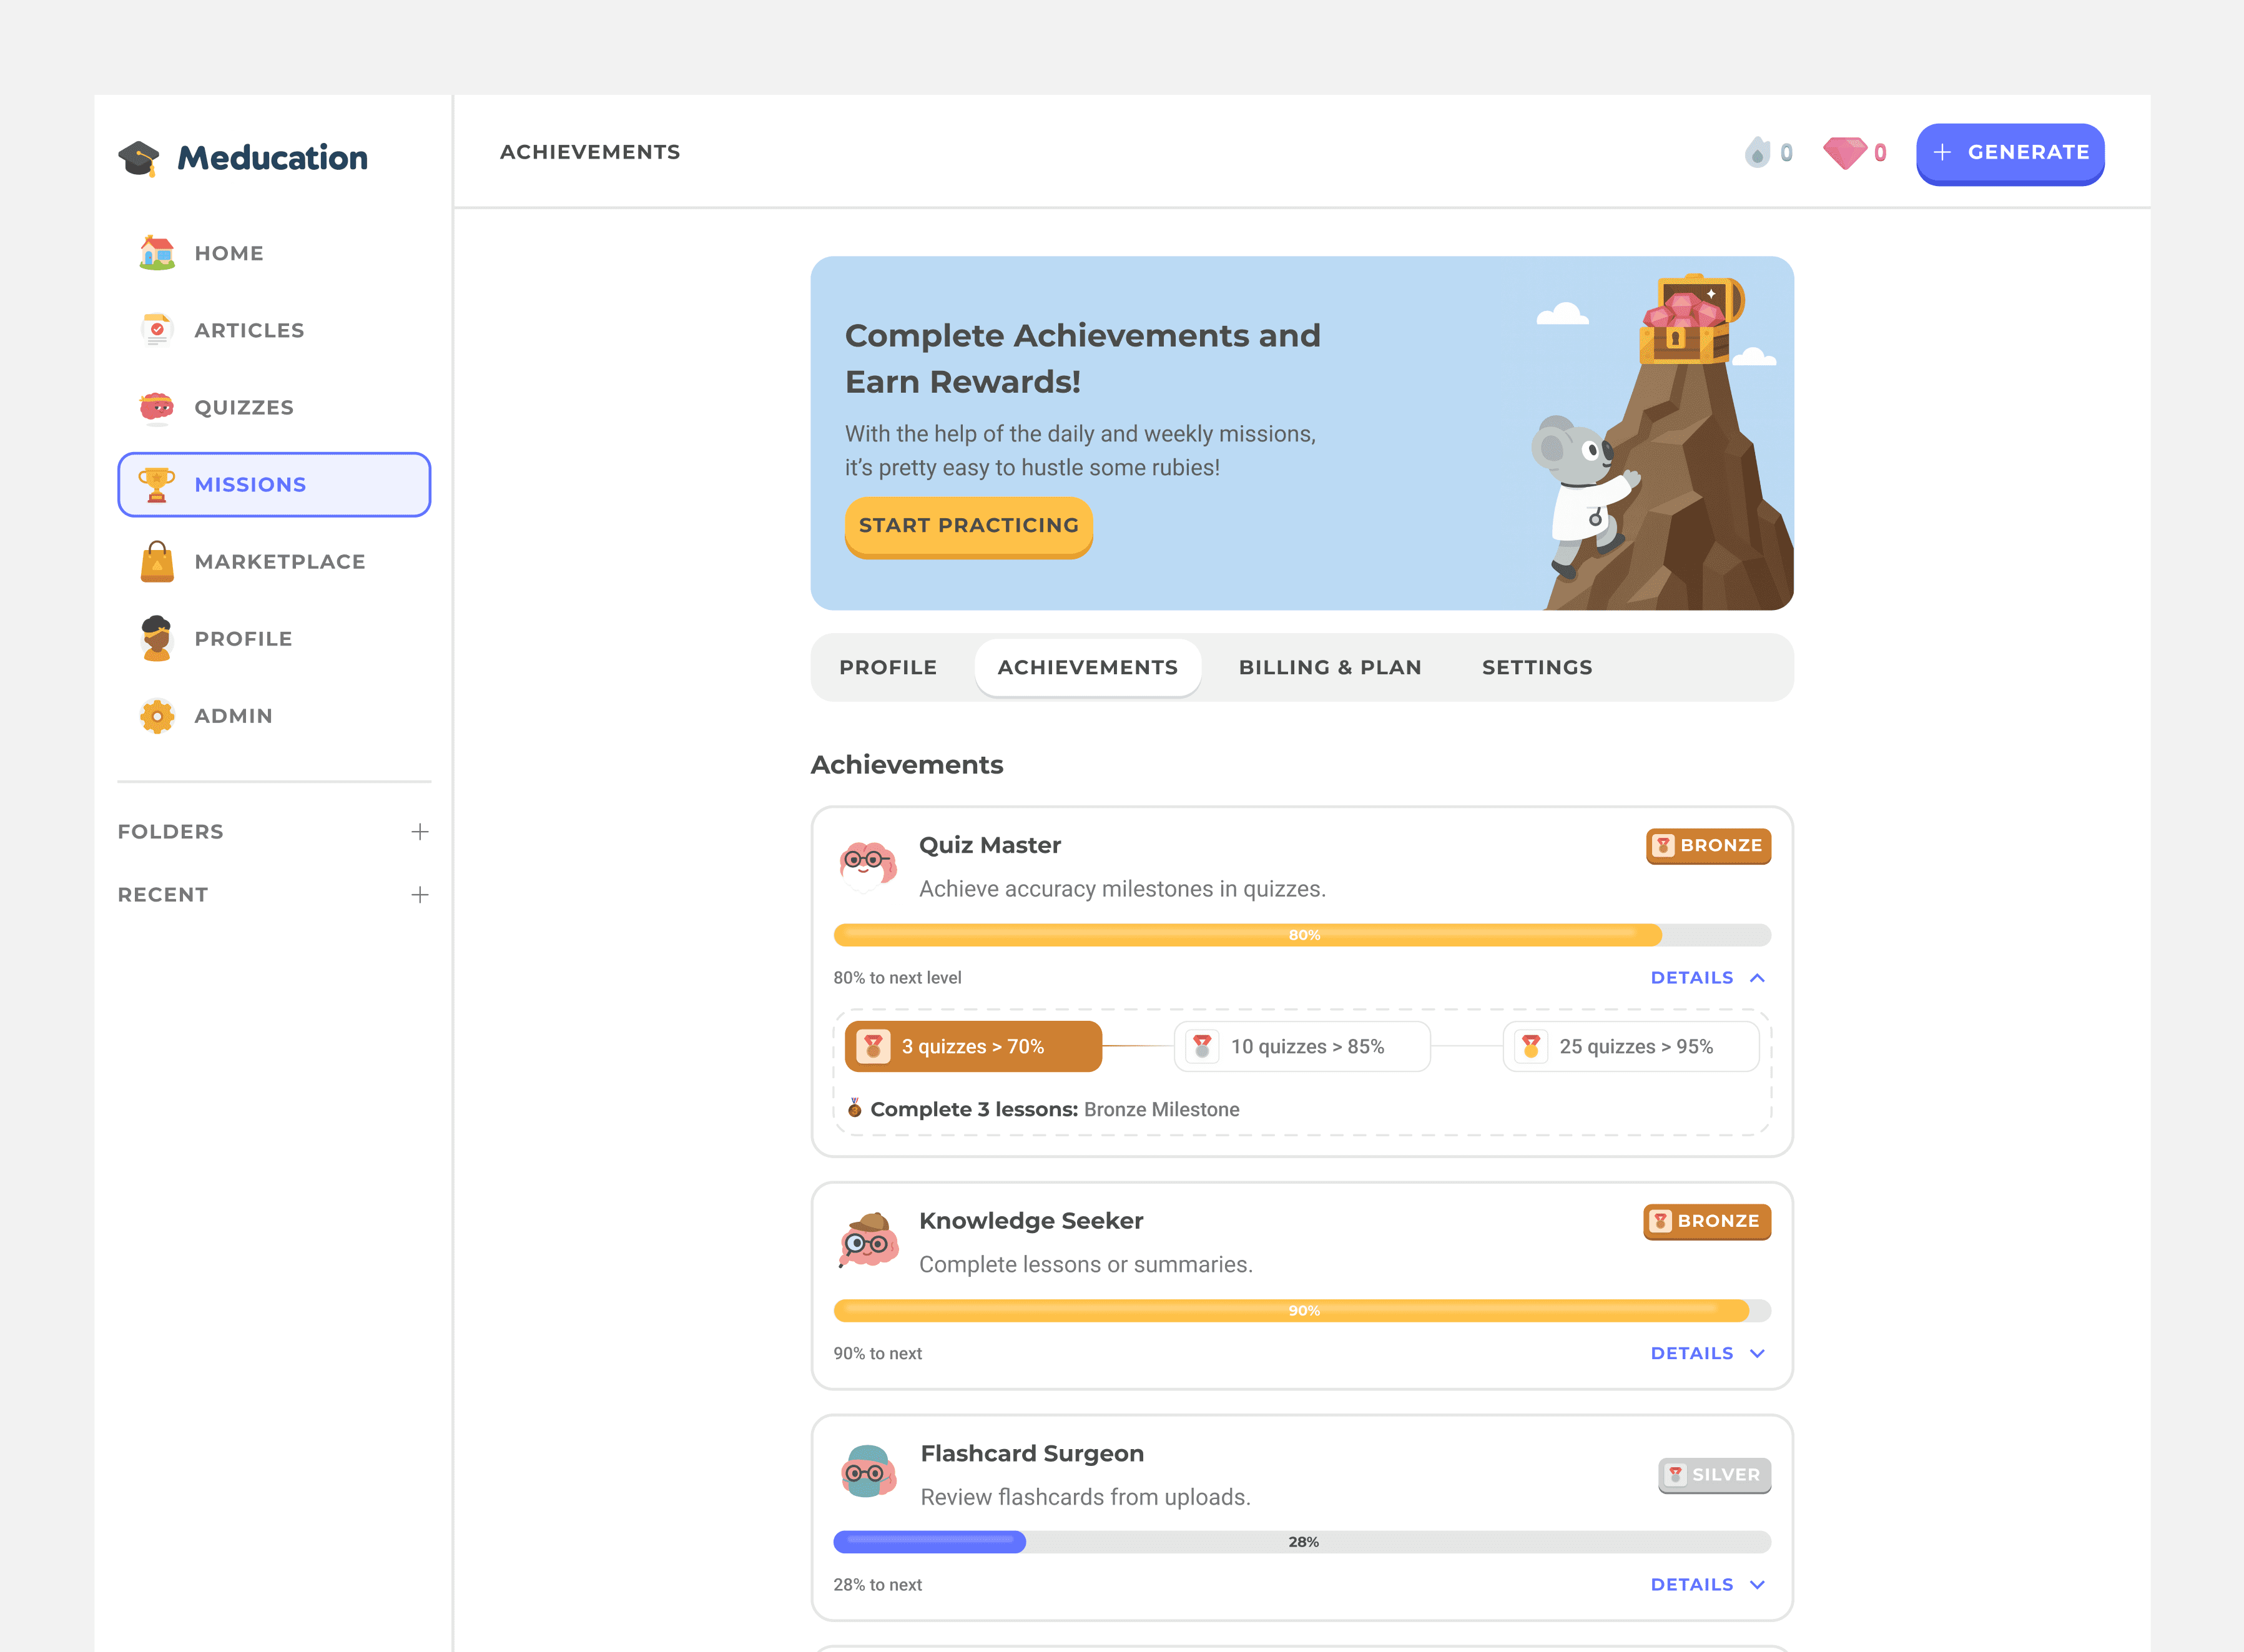This screenshot has width=2244, height=1652.
Task: Open Profile via the avatar icon
Action: tap(157, 639)
